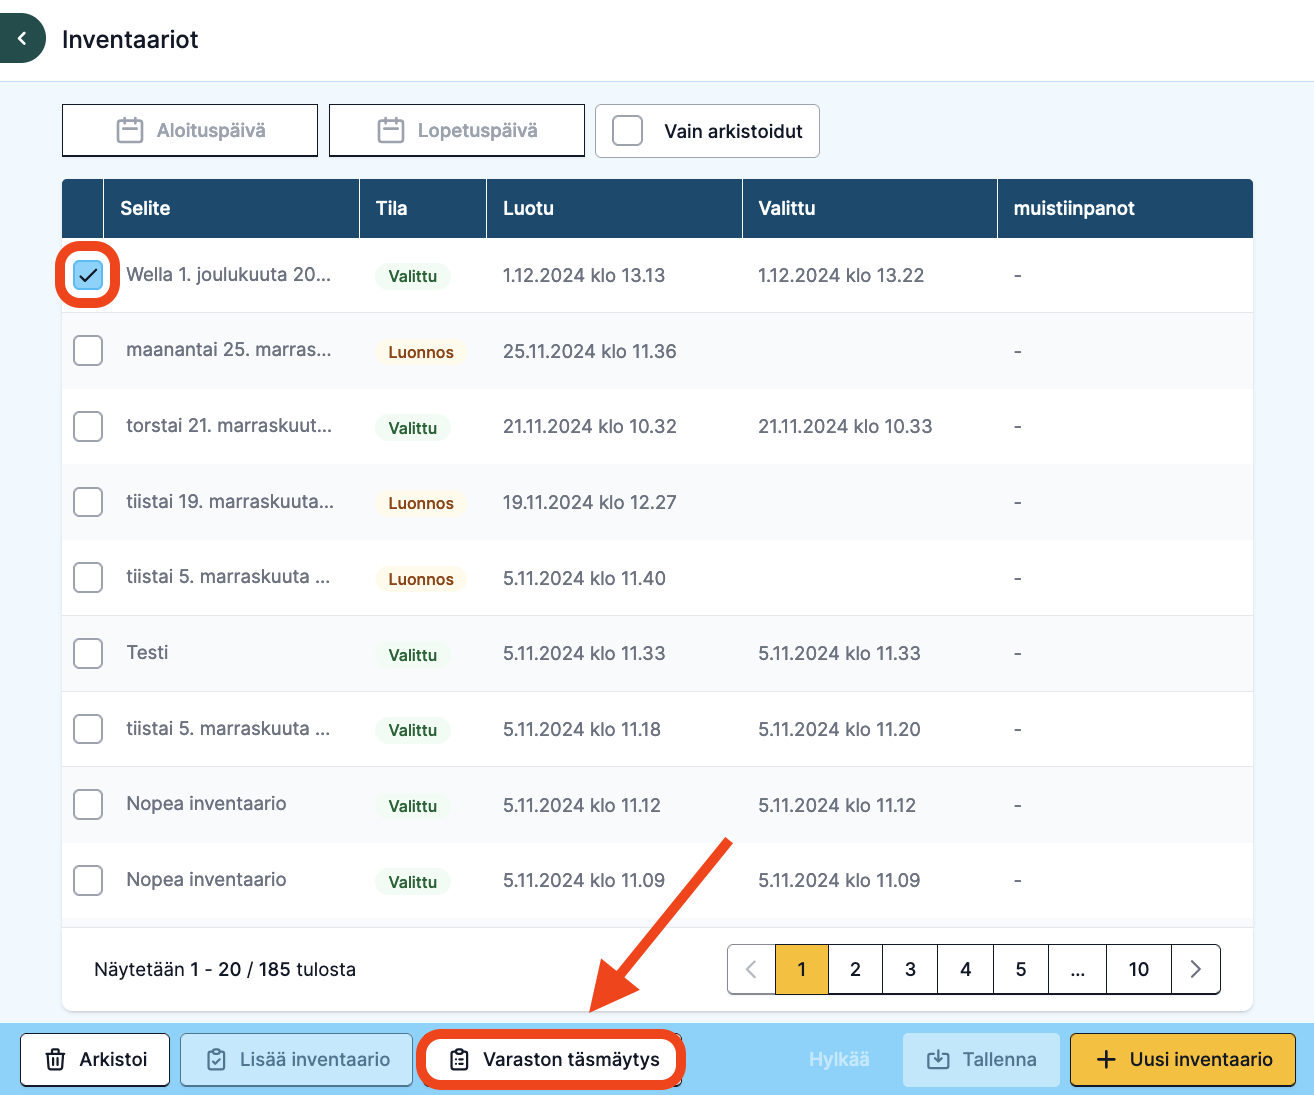Open the Testi inventory row
The image size is (1314, 1095).
coord(657,653)
